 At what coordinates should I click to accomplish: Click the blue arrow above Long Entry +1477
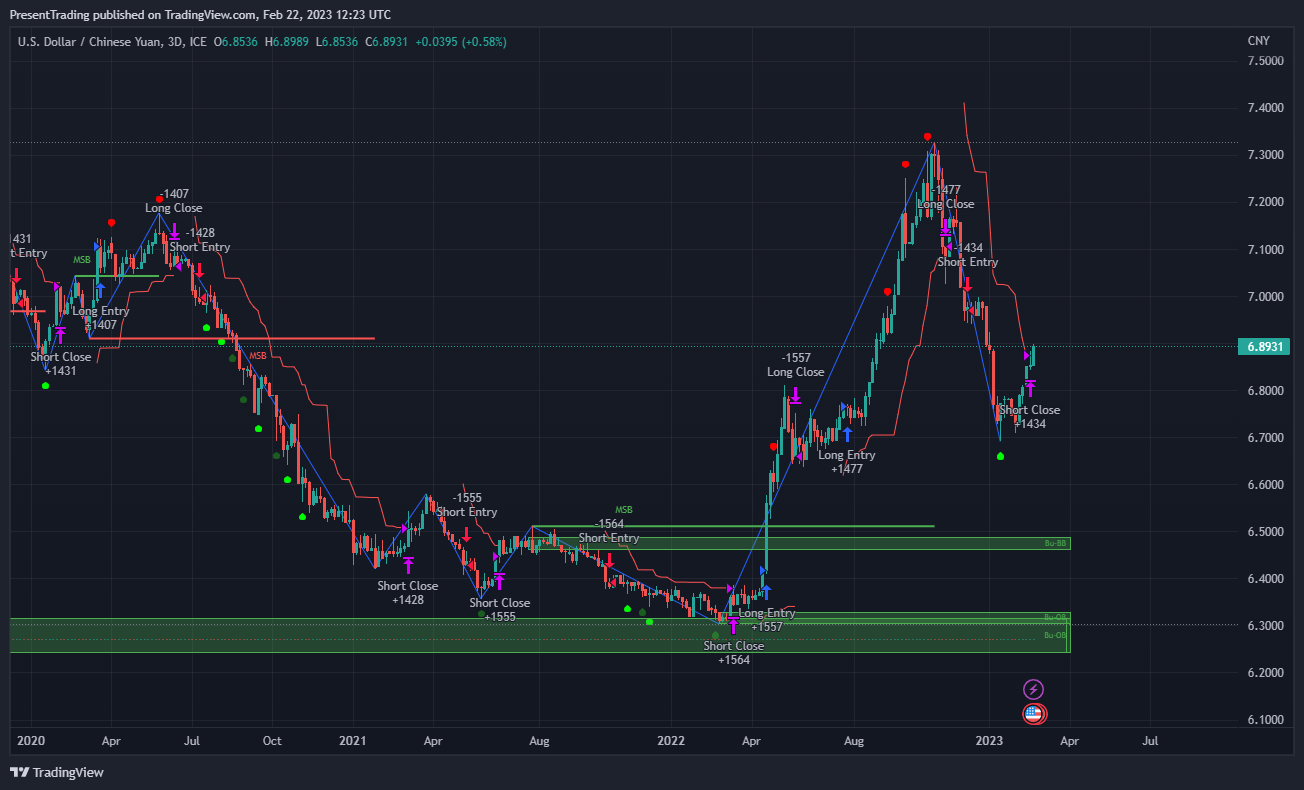point(847,434)
